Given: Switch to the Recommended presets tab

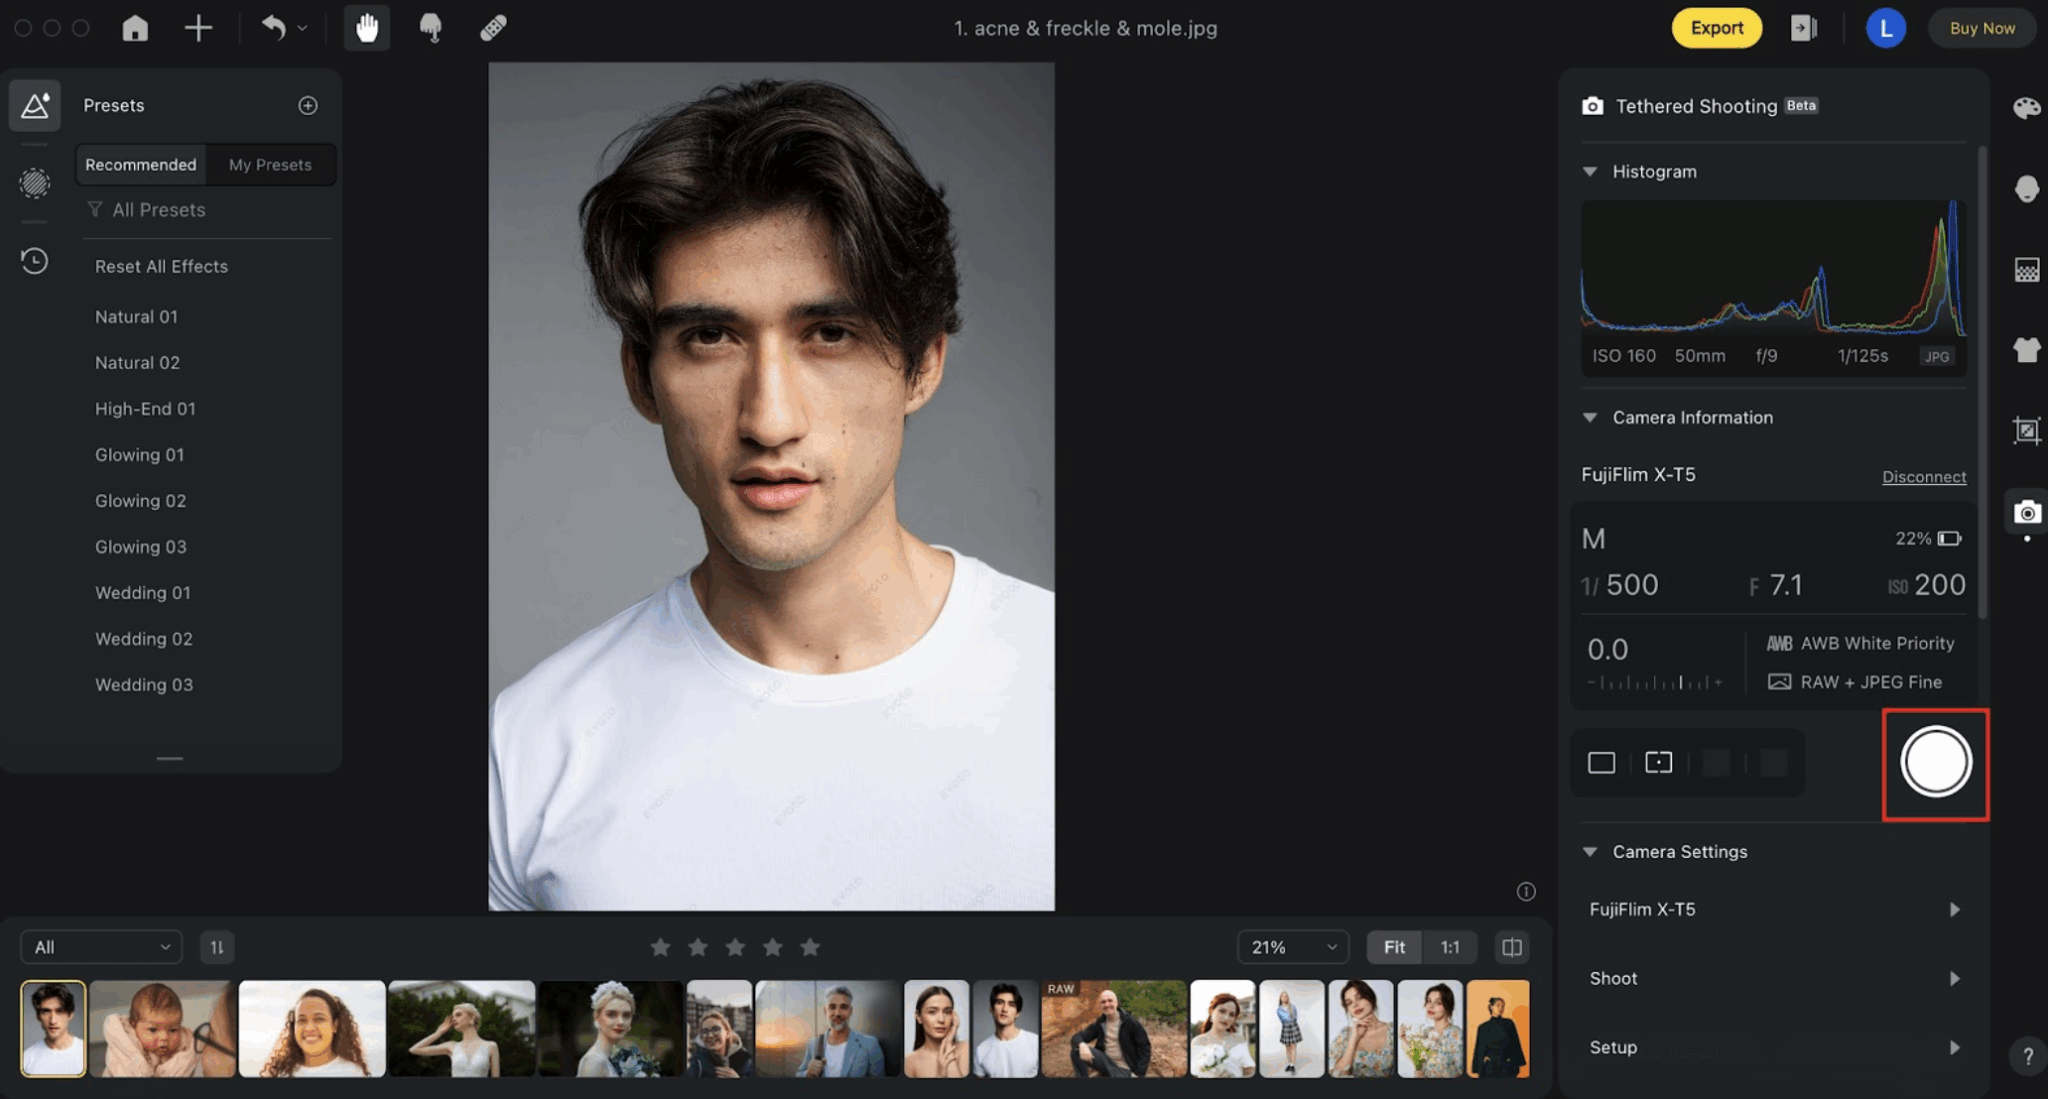Looking at the screenshot, I should (x=140, y=164).
